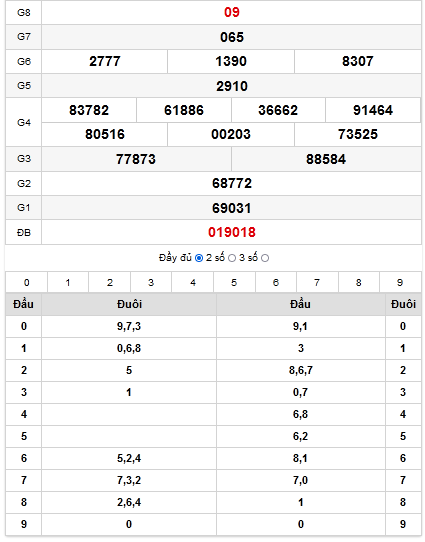
Task: Filter results by digit 5
Action: (x=234, y=282)
